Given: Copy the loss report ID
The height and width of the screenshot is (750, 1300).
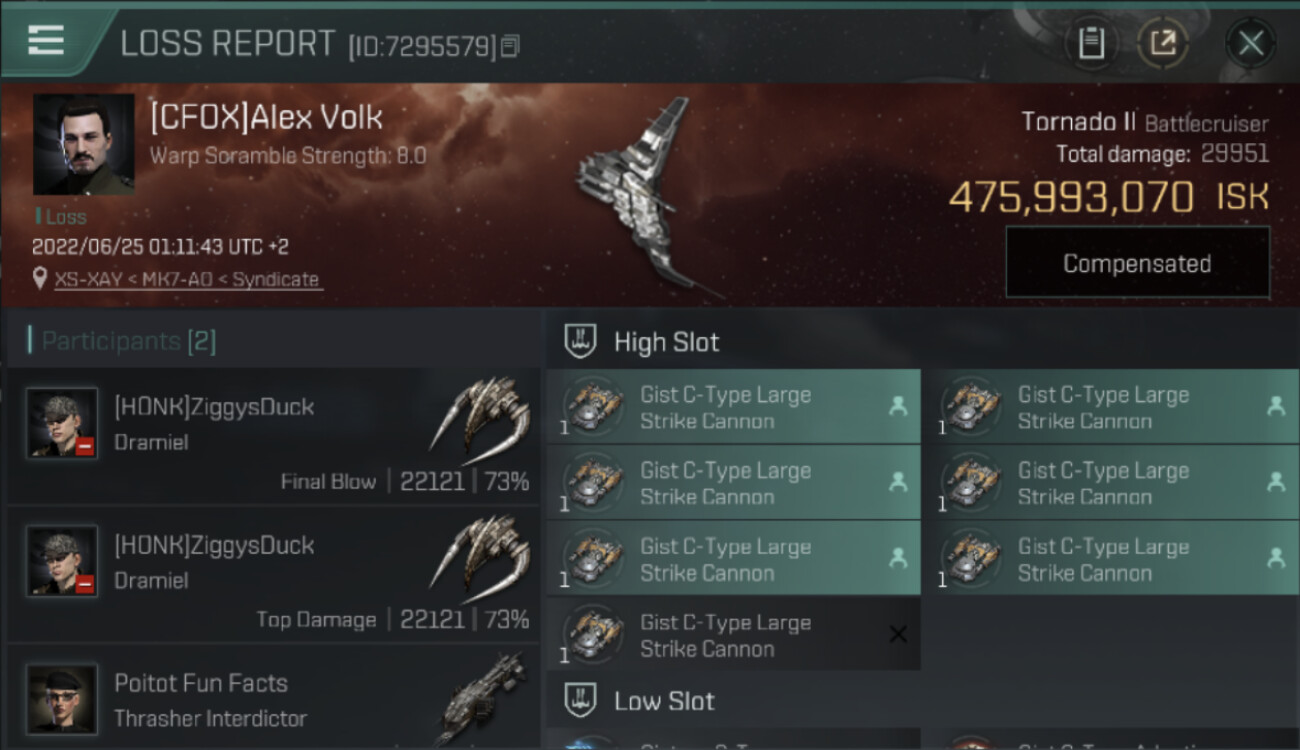Looking at the screenshot, I should [x=511, y=46].
